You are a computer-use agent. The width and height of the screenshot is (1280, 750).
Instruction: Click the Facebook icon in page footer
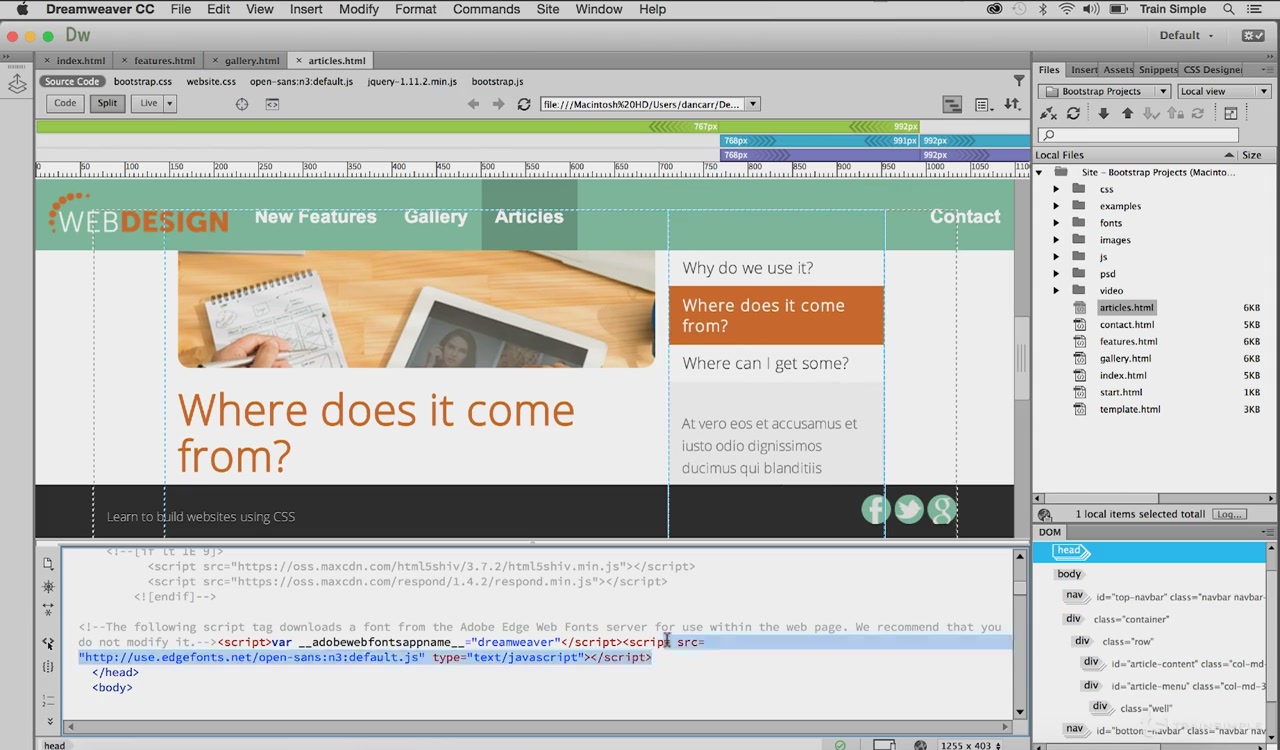pos(876,509)
